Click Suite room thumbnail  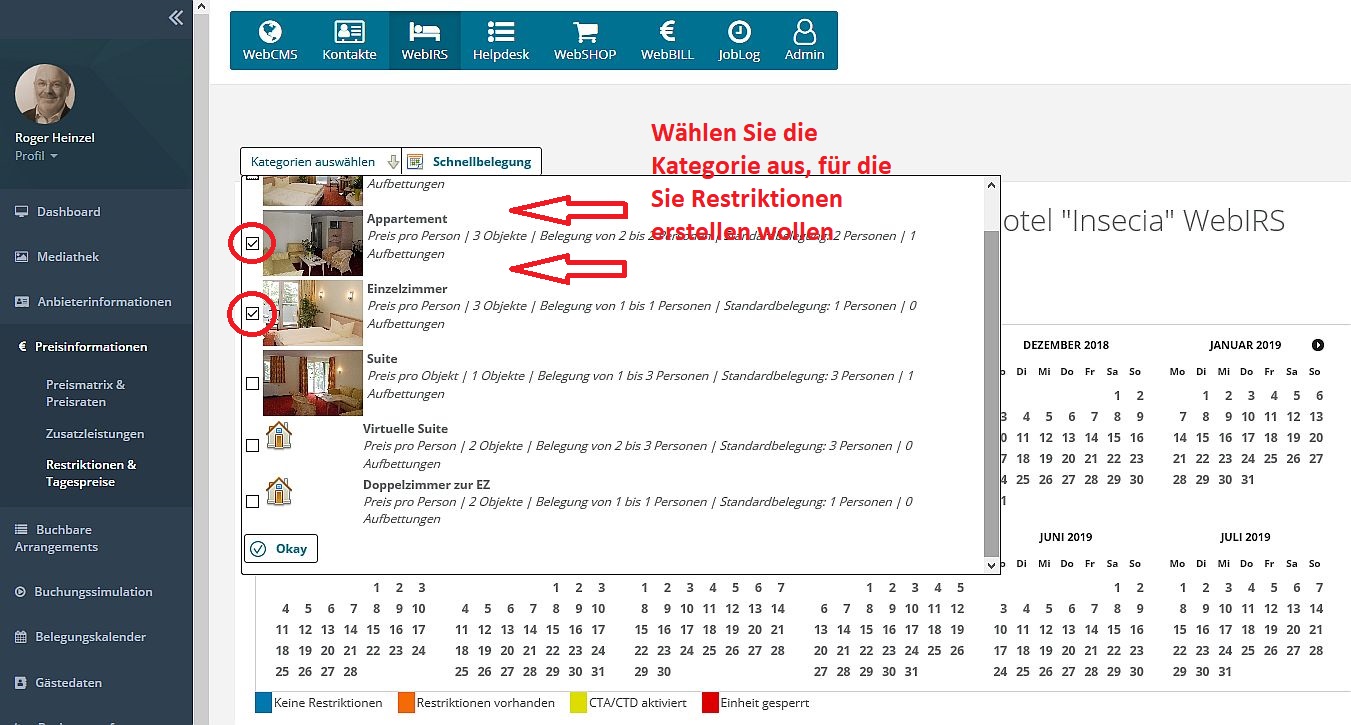coord(313,382)
